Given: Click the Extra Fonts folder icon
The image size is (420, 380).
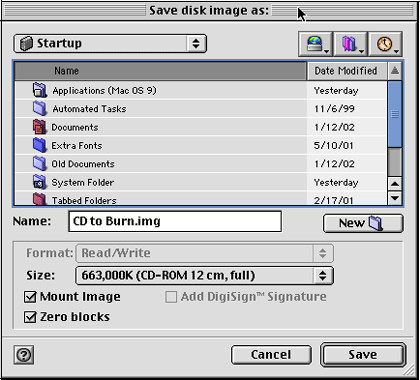Looking at the screenshot, I should (x=40, y=145).
